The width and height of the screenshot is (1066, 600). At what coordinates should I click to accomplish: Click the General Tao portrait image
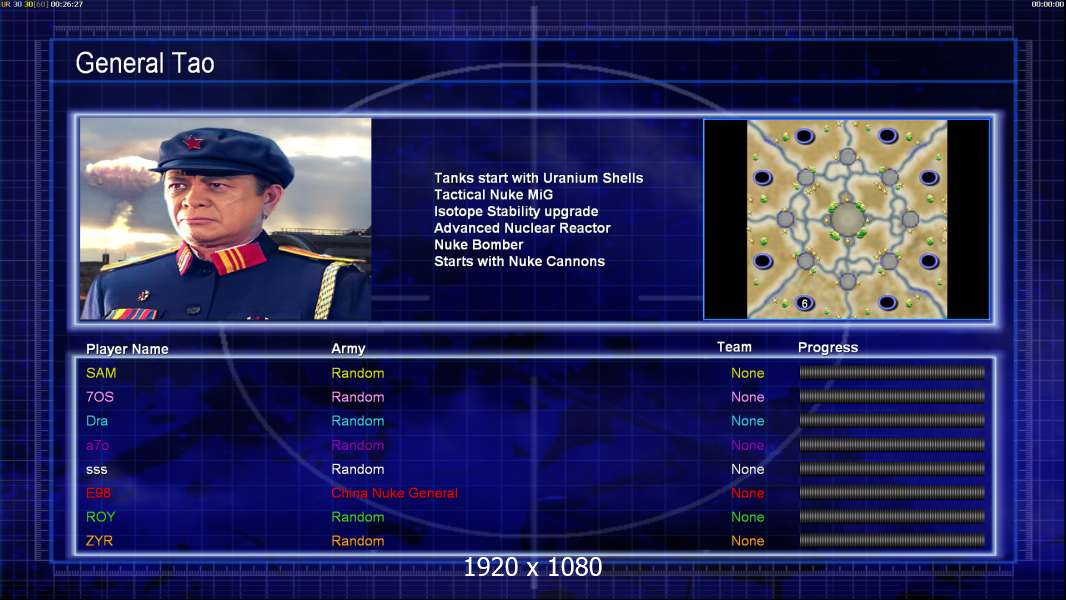(226, 219)
